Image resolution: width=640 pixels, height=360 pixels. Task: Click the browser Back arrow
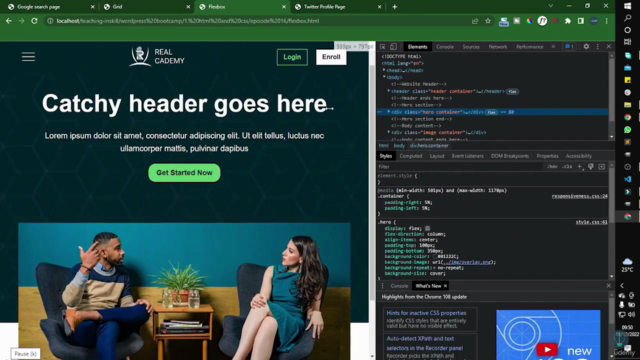(9, 21)
